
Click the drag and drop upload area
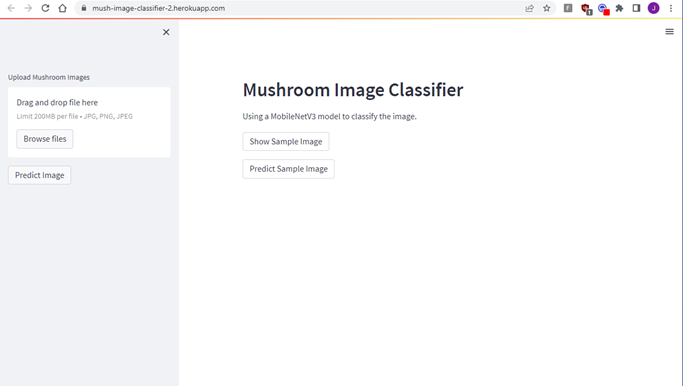click(89, 122)
